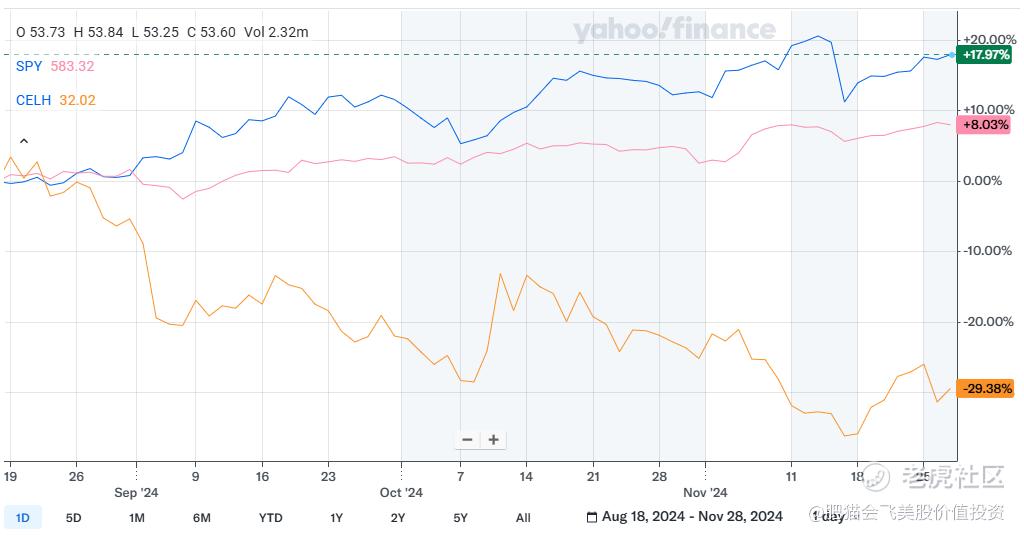This screenshot has width=1024, height=536.
Task: Choose the 5Y range option
Action: pos(460,518)
